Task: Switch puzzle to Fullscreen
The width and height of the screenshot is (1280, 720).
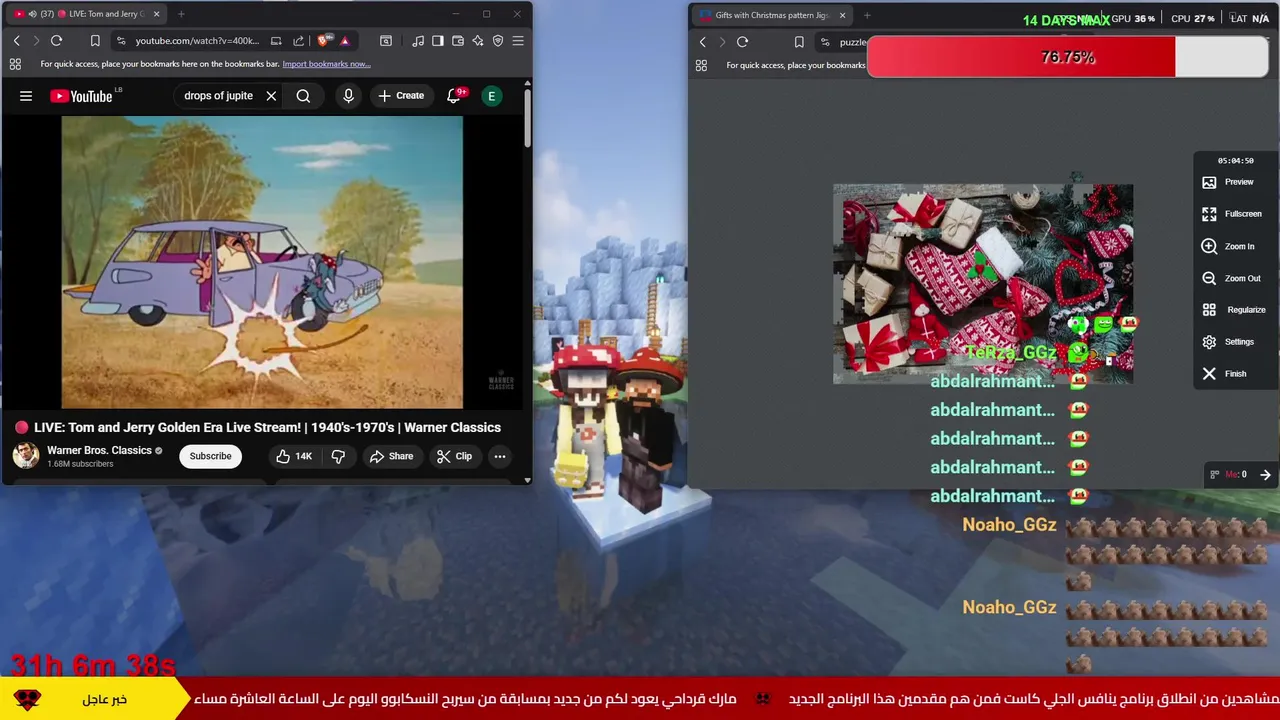Action: pyautogui.click(x=1233, y=214)
